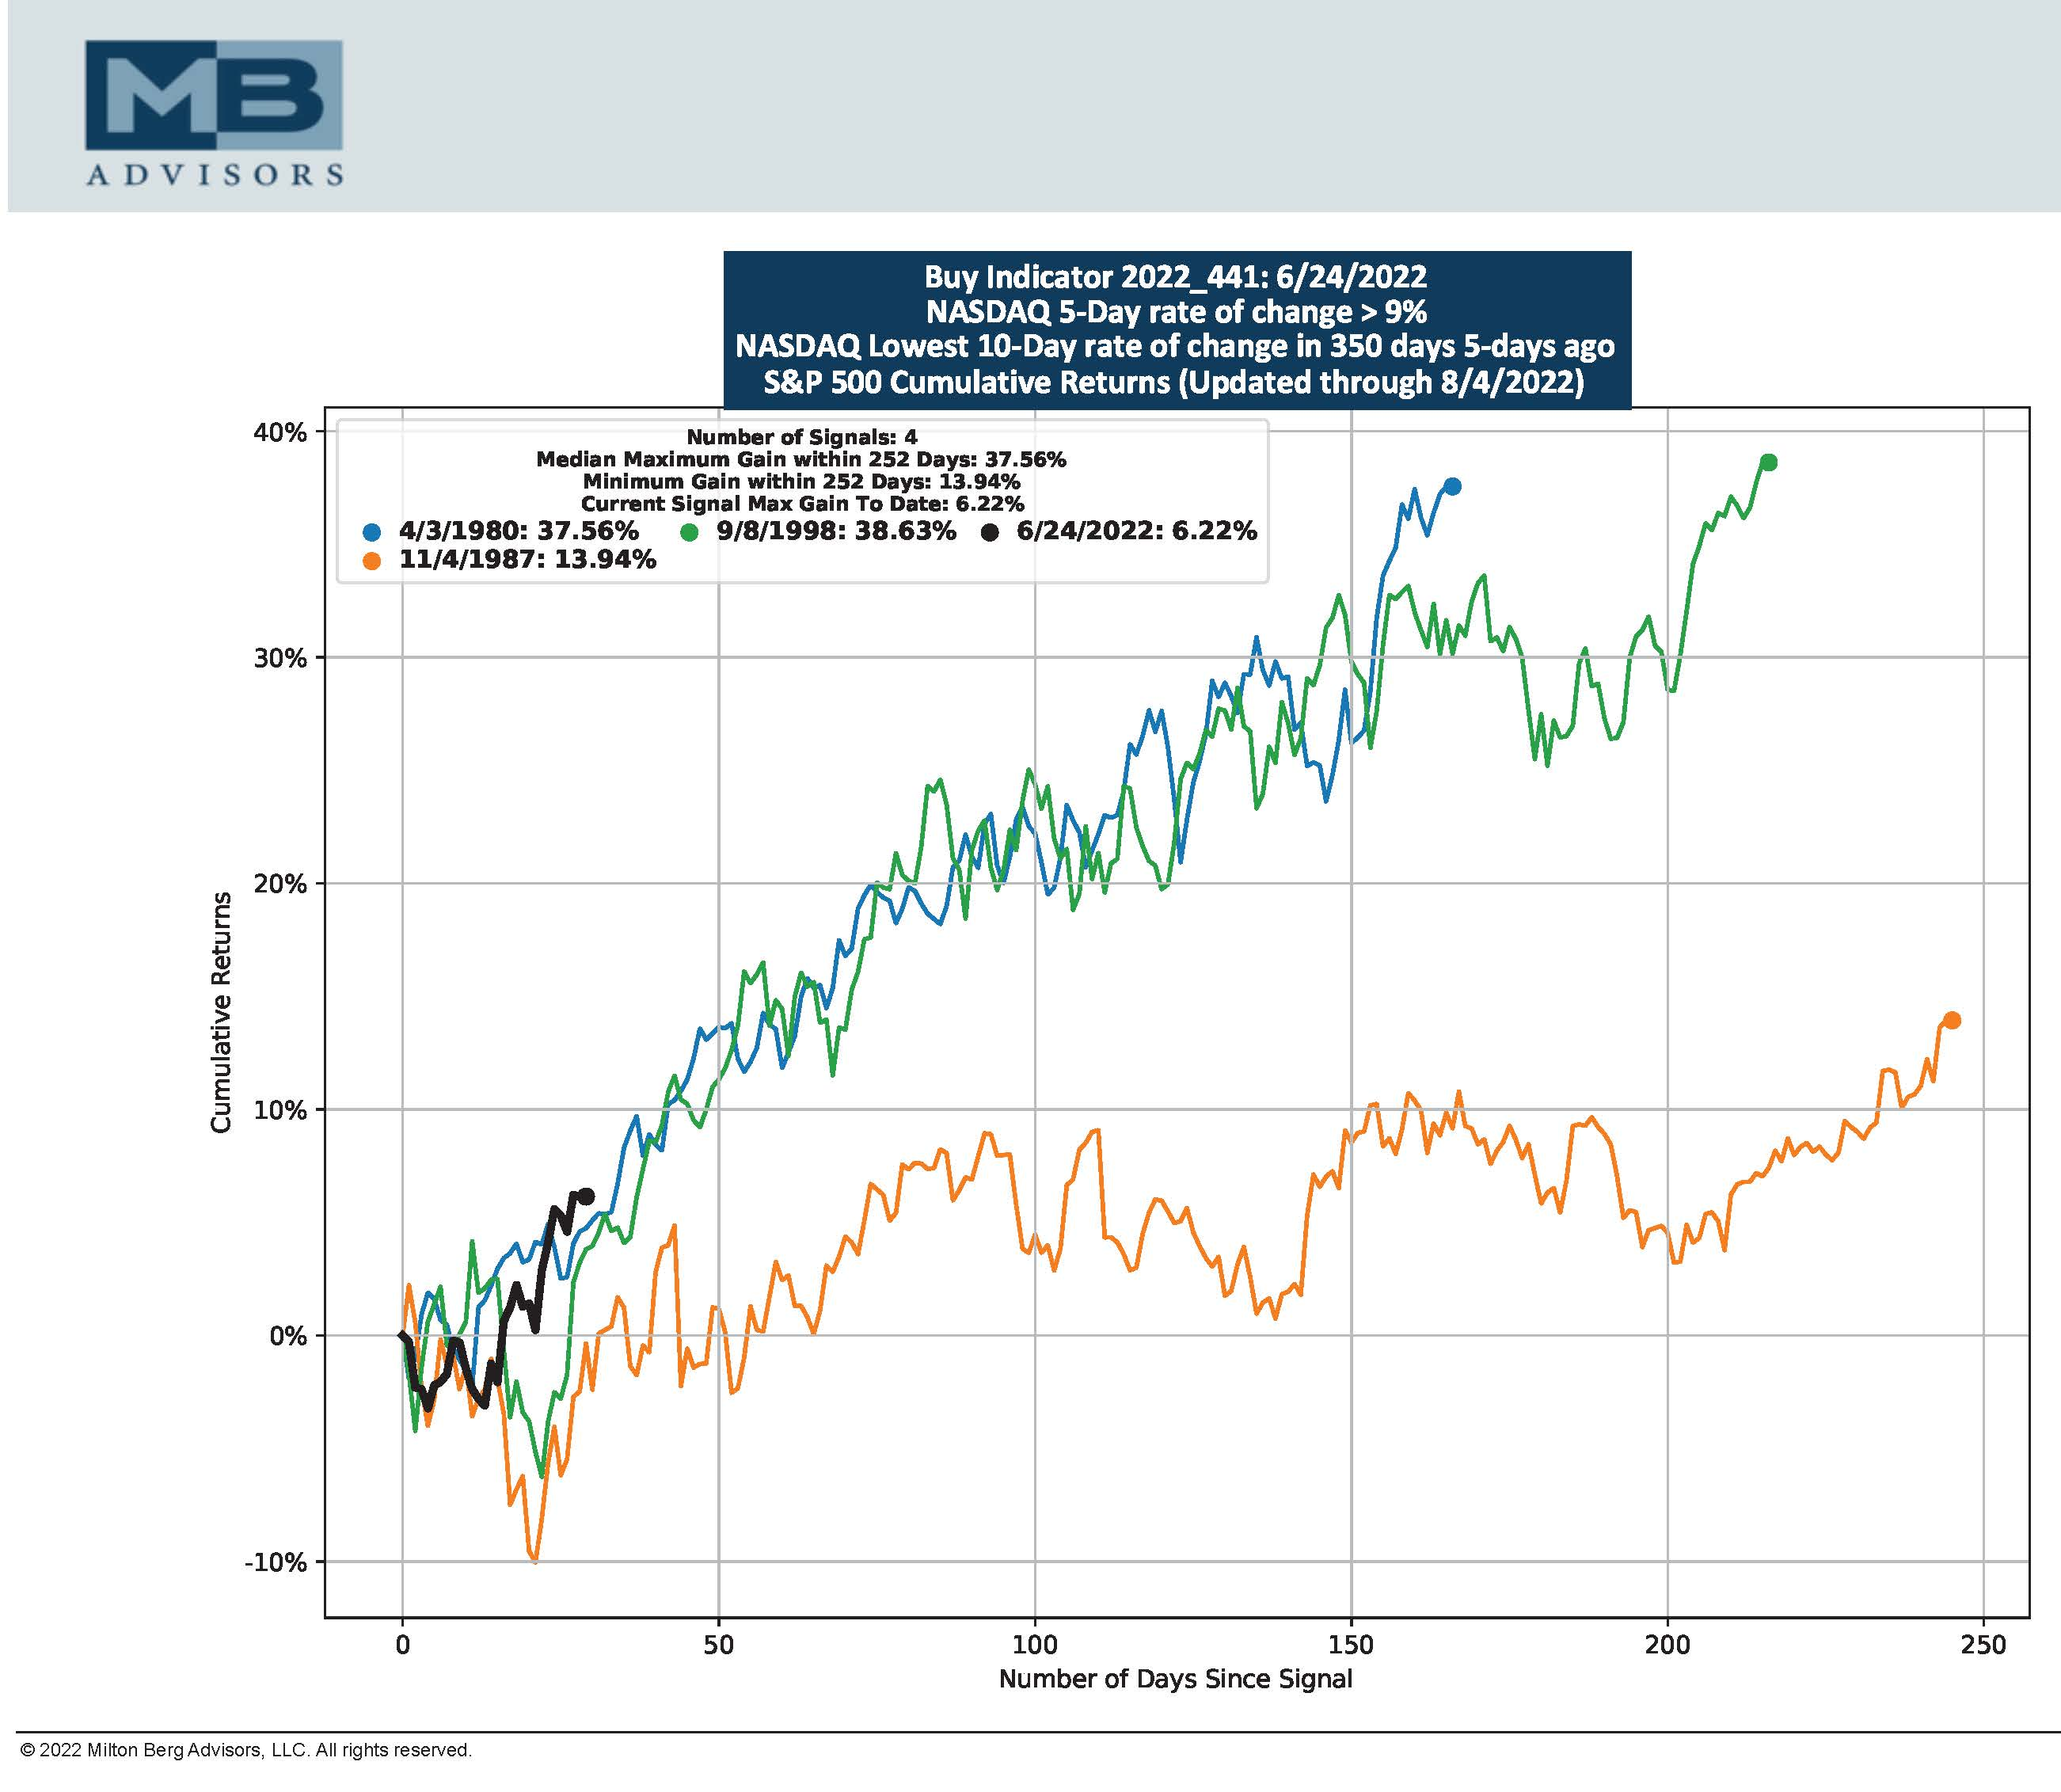Click 'Median Maximum Gain within 252 Days' text

(801, 460)
